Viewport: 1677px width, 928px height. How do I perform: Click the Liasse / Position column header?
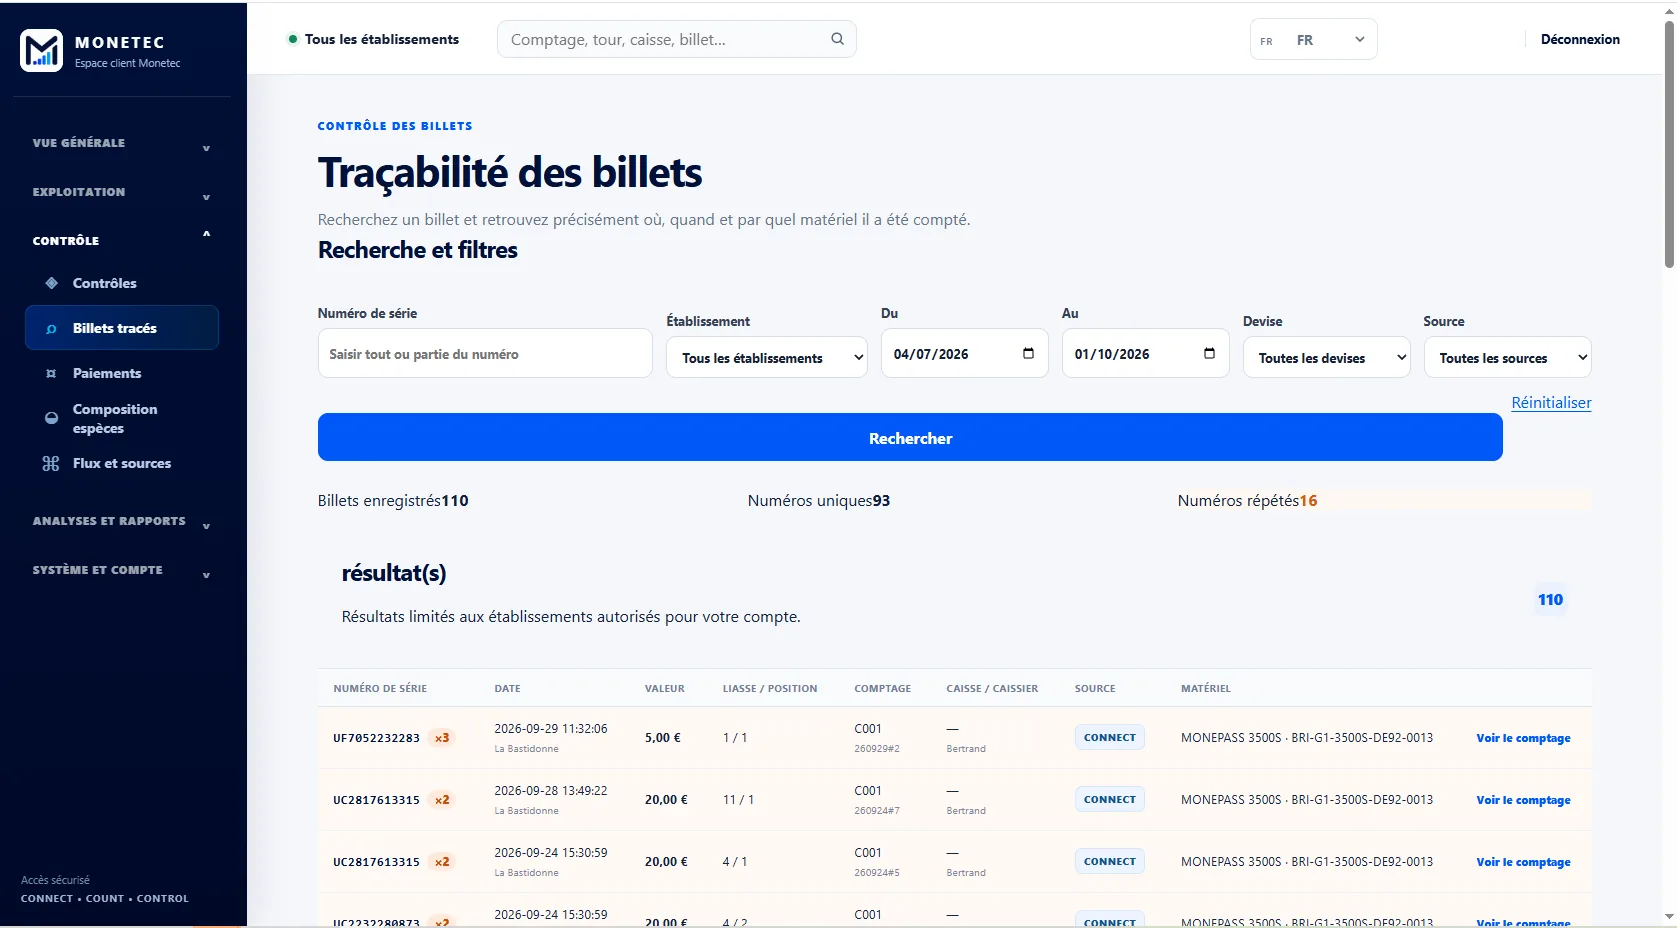click(770, 688)
